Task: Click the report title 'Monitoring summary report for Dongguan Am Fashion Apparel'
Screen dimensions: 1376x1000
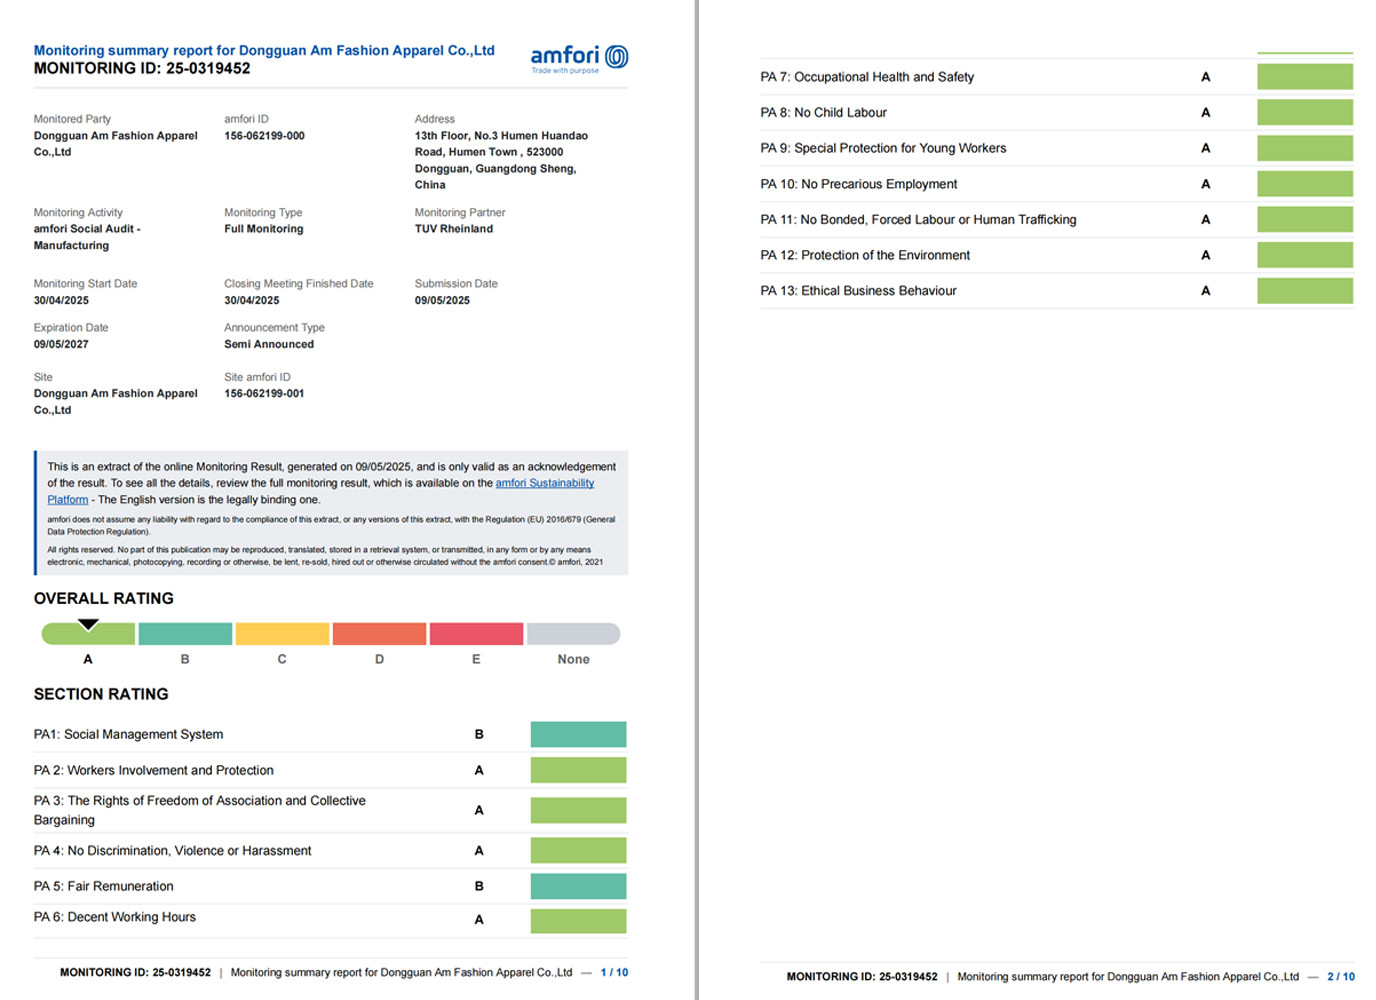Action: pos(264,50)
